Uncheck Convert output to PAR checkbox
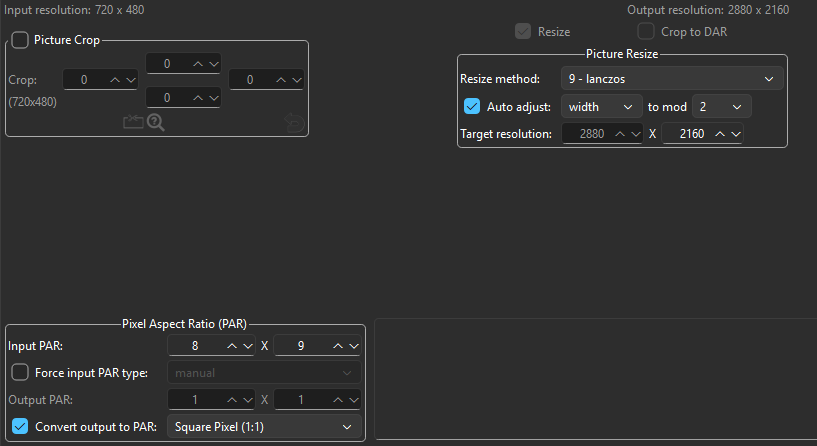817x446 pixels. [x=20, y=427]
